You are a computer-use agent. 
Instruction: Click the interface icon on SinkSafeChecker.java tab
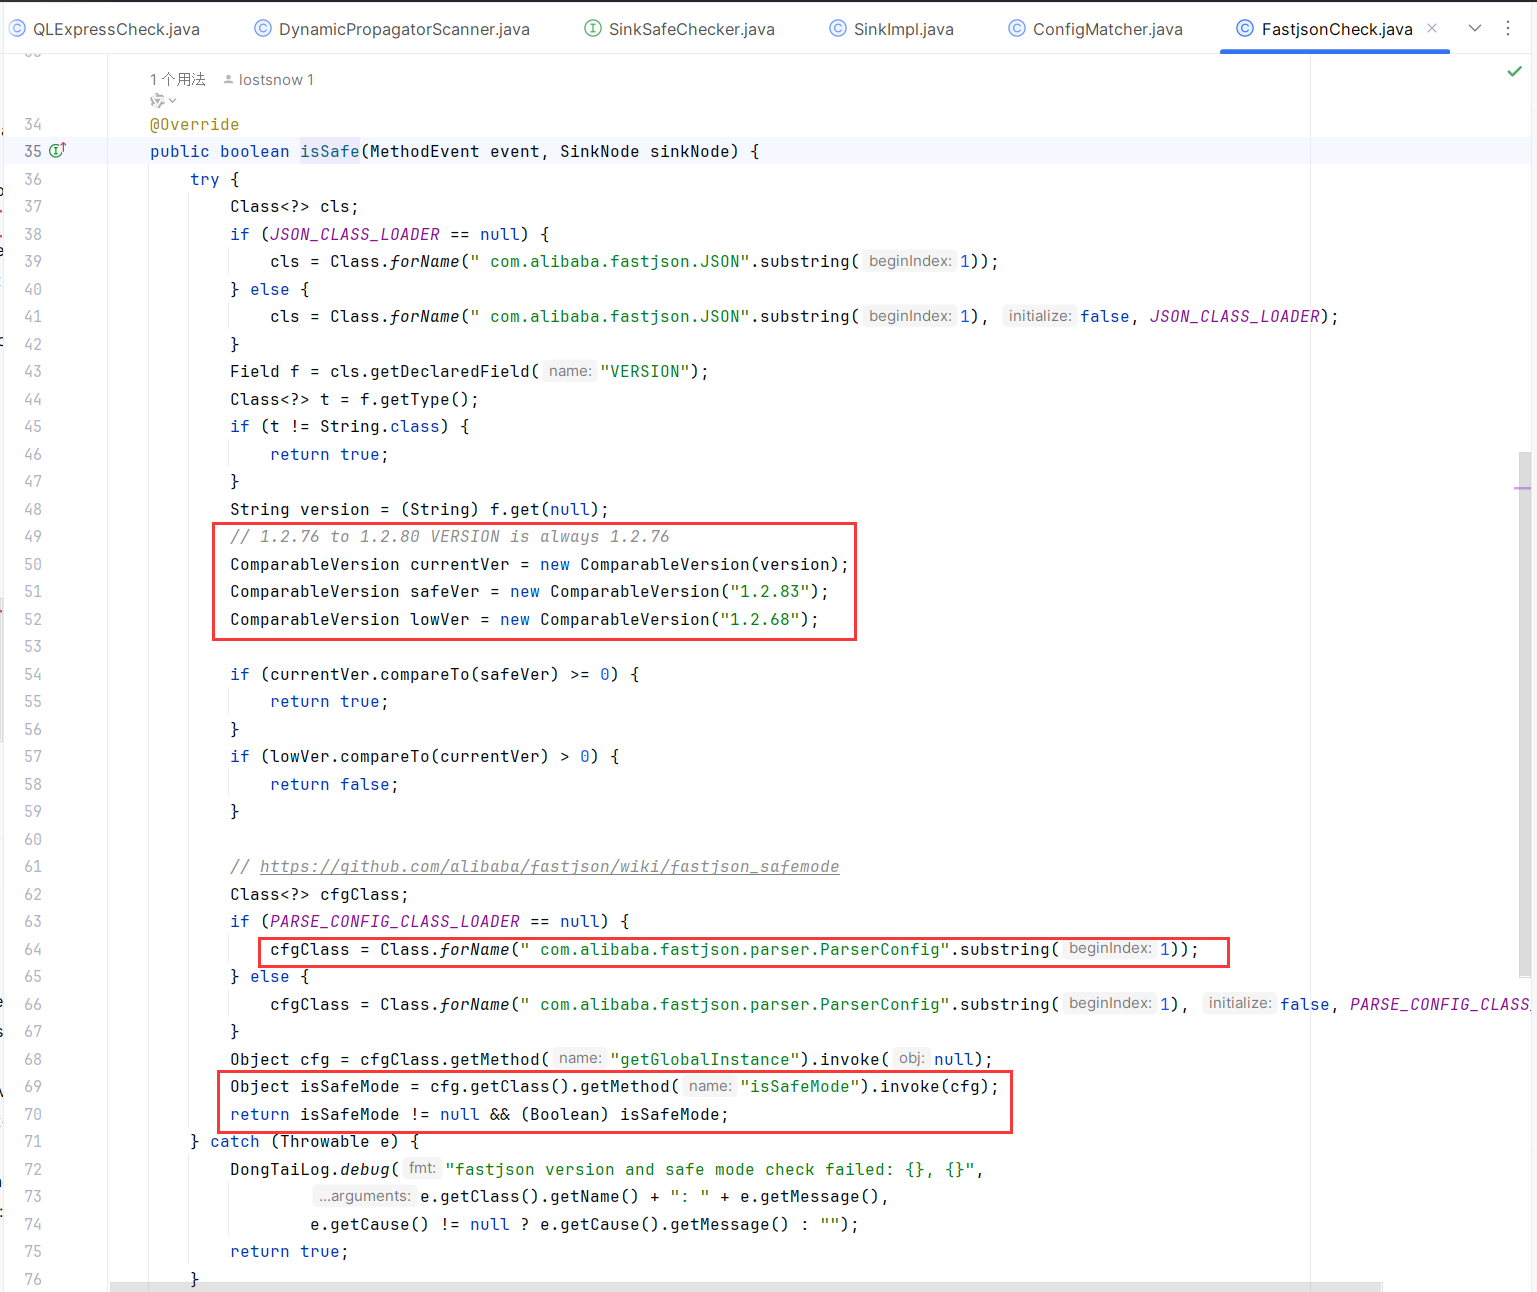point(593,29)
